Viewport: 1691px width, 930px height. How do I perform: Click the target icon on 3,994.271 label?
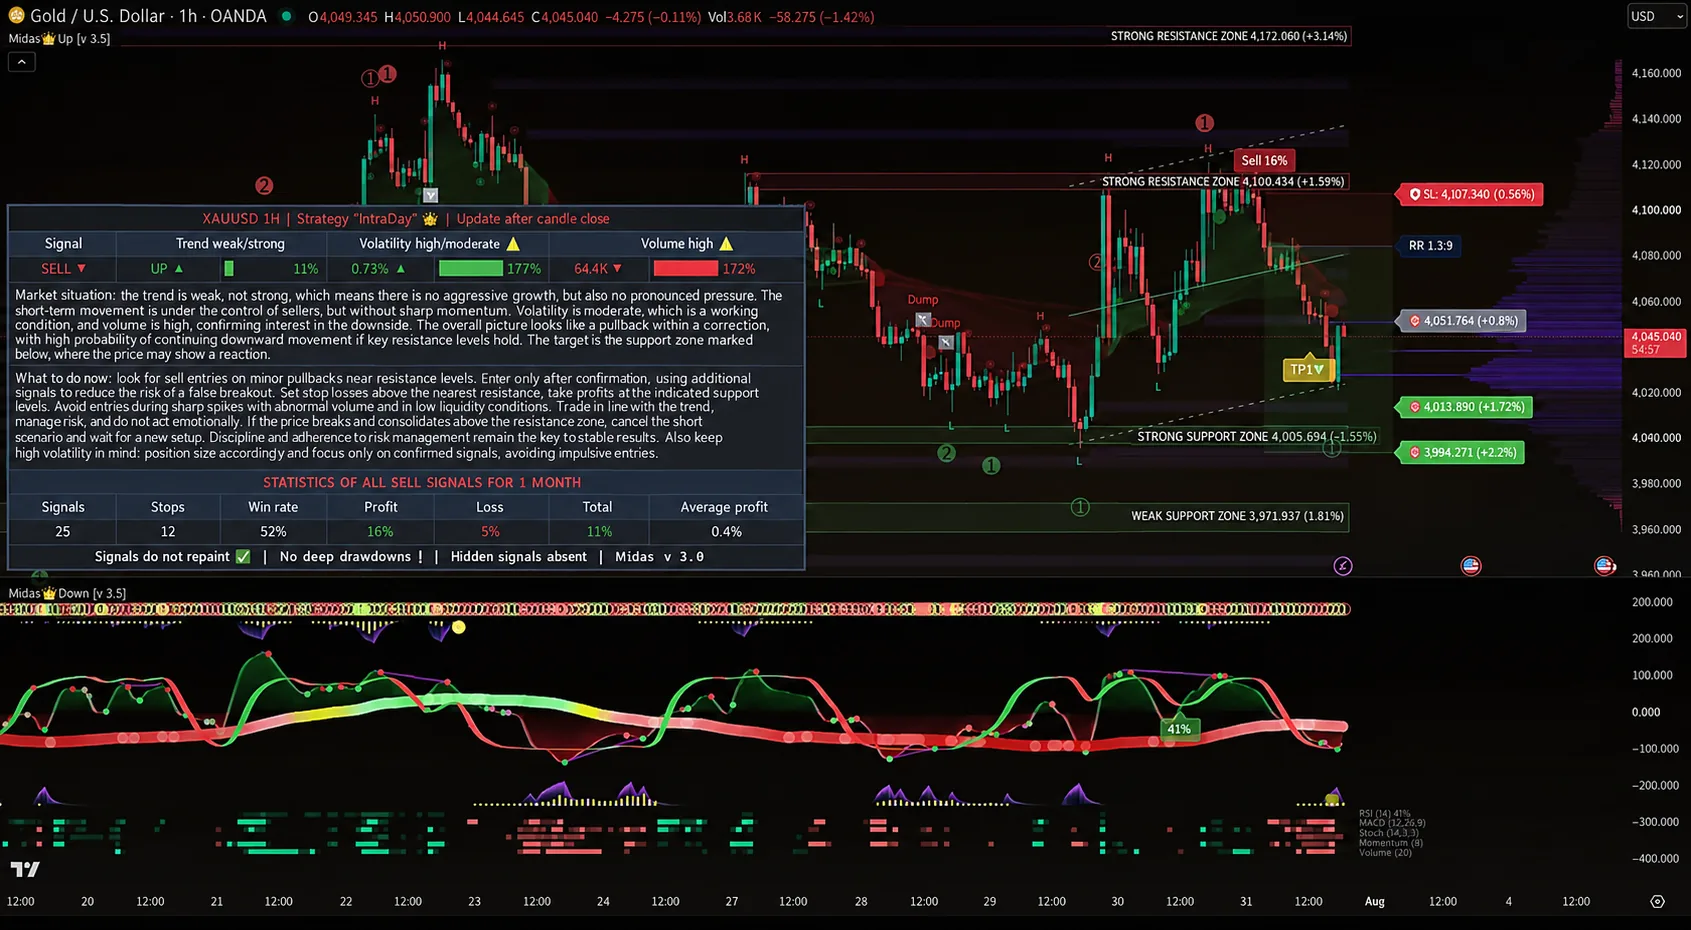click(1415, 453)
